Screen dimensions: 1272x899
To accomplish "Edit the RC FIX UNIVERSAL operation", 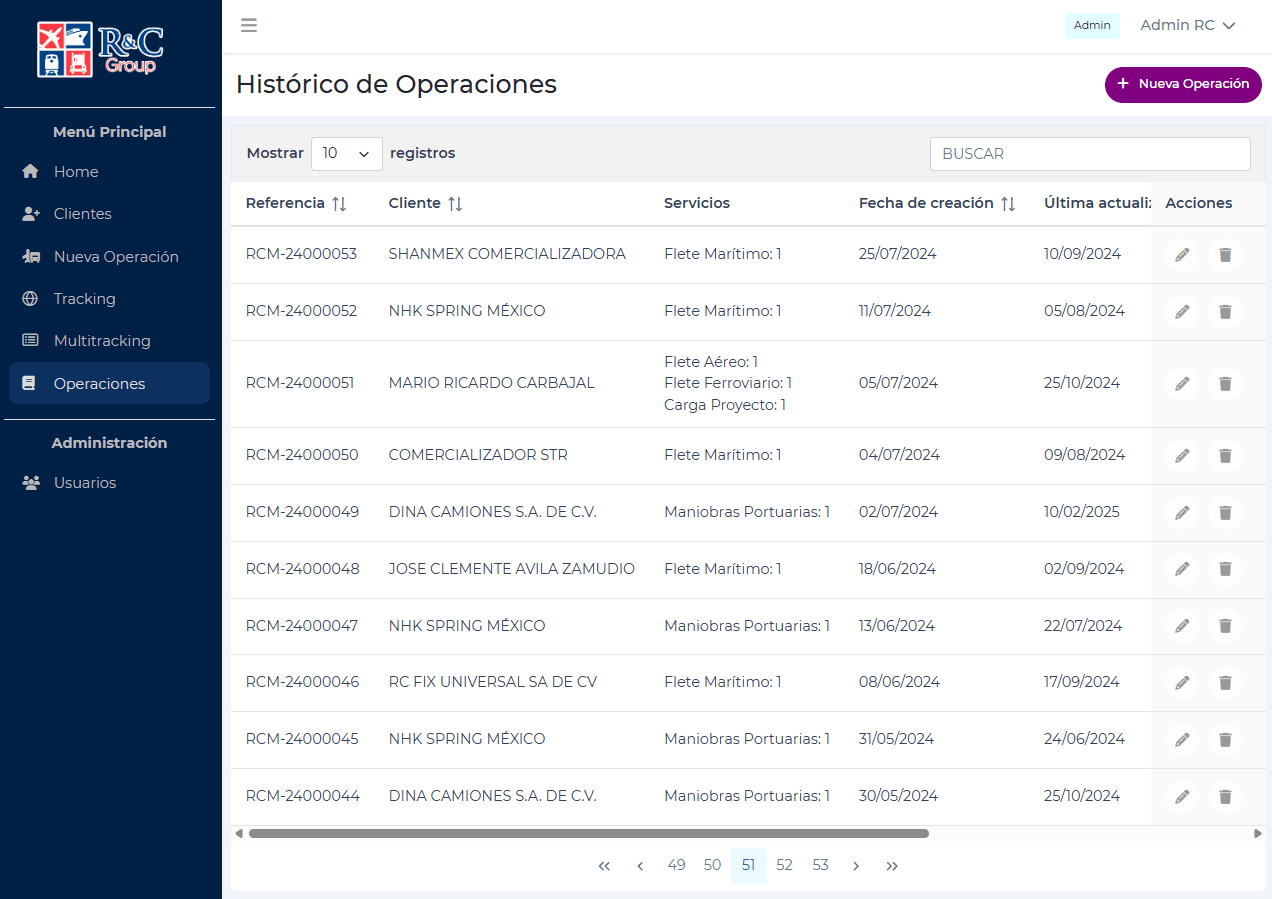I will pyautogui.click(x=1182, y=683).
